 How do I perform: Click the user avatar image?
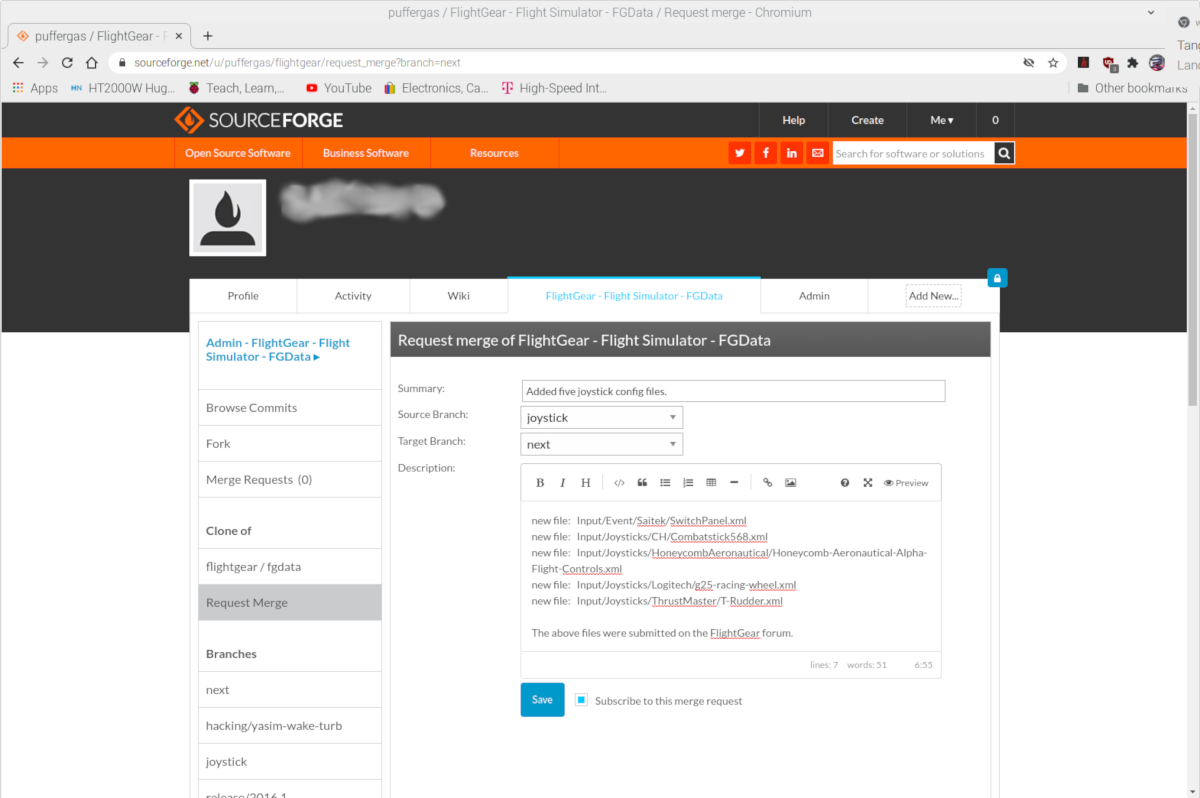228,217
